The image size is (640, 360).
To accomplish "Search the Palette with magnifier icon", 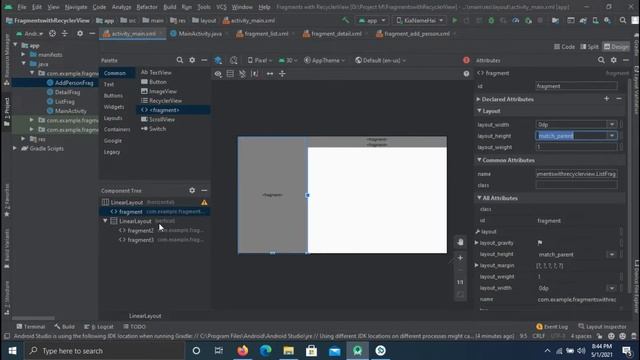I will [180, 60].
